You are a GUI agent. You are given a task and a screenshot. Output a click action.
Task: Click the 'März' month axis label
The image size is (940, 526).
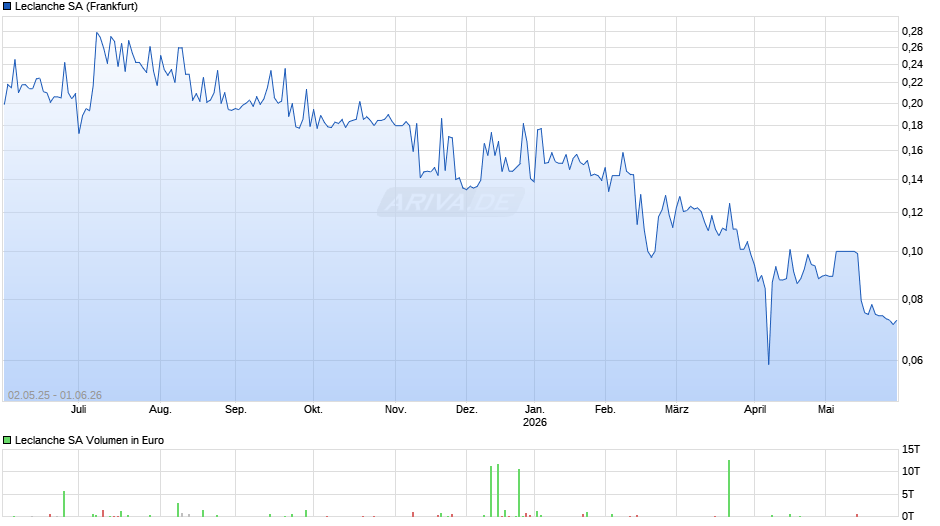click(677, 410)
